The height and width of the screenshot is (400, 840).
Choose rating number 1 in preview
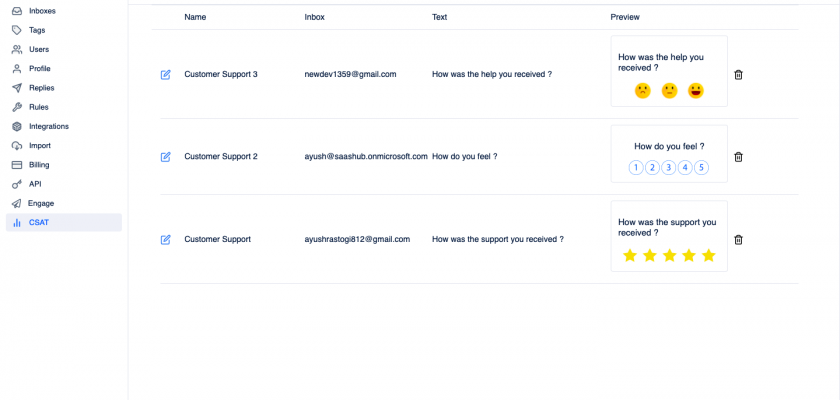(636, 167)
